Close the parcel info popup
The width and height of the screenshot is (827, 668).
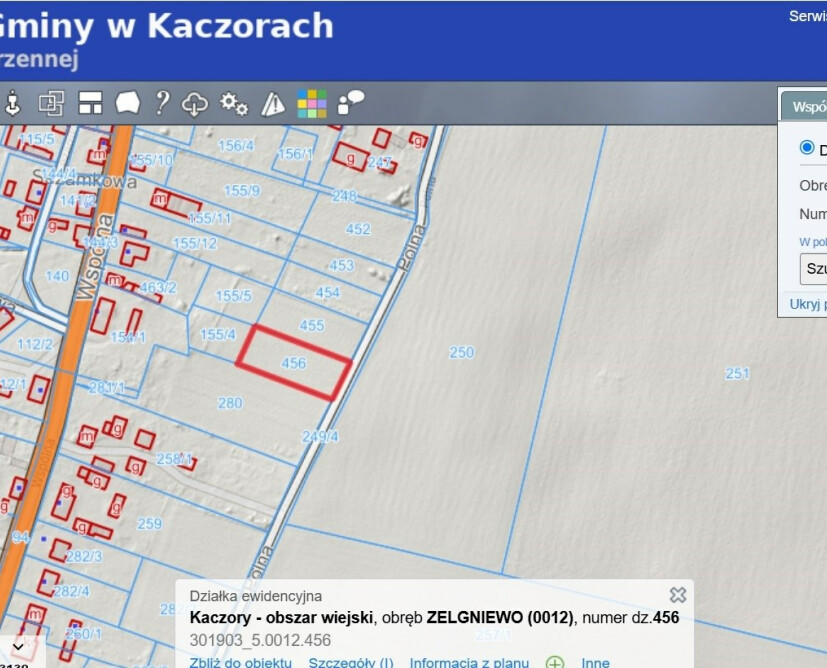click(x=678, y=595)
